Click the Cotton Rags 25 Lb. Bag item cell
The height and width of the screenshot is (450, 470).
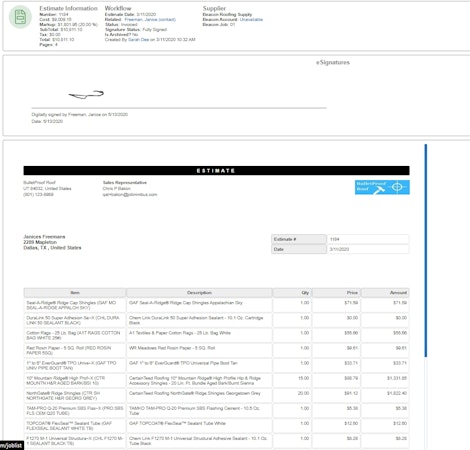tap(75, 335)
